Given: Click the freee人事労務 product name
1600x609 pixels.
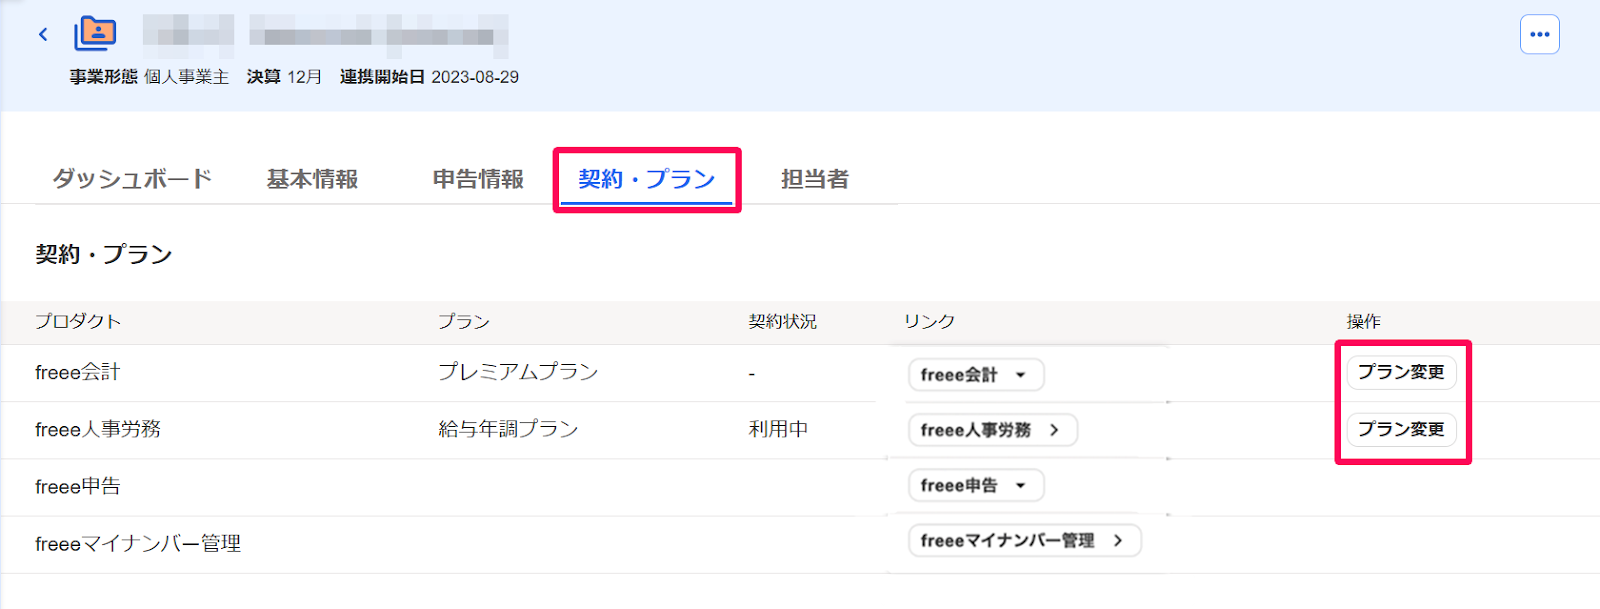Looking at the screenshot, I should (98, 429).
